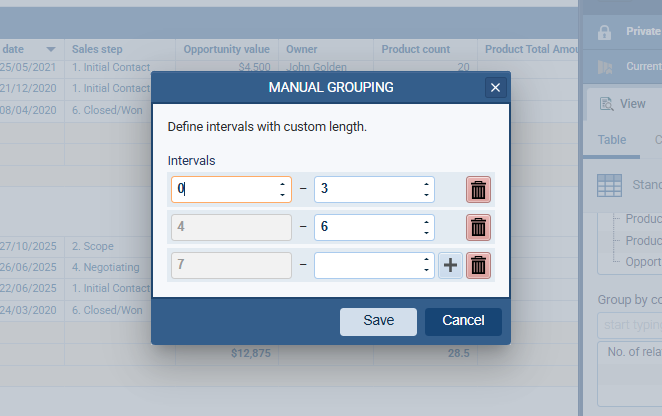Switch to the Table tab
662x416 pixels.
click(612, 140)
